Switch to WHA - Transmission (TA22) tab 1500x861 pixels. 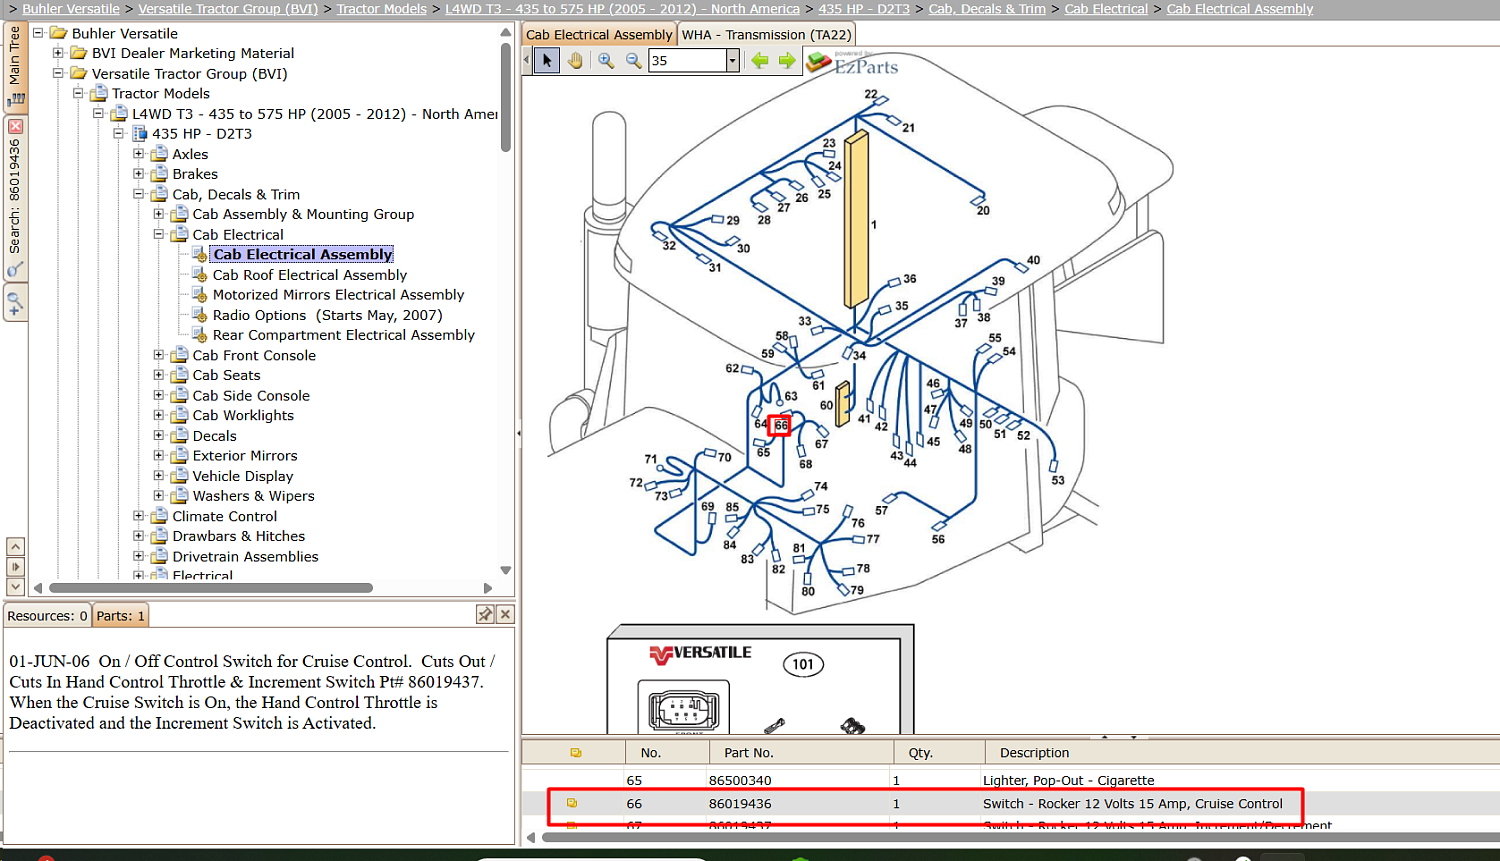pyautogui.click(x=767, y=34)
